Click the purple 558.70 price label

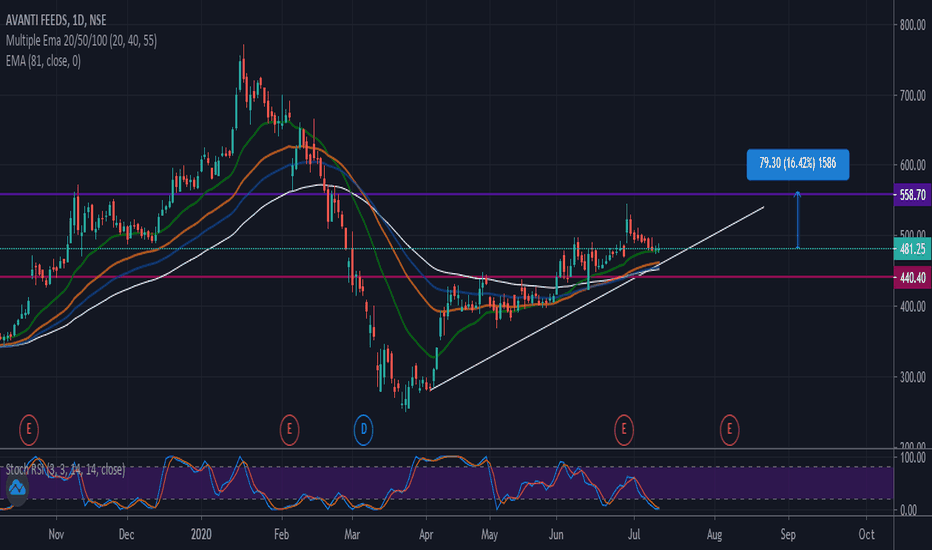(x=912, y=195)
